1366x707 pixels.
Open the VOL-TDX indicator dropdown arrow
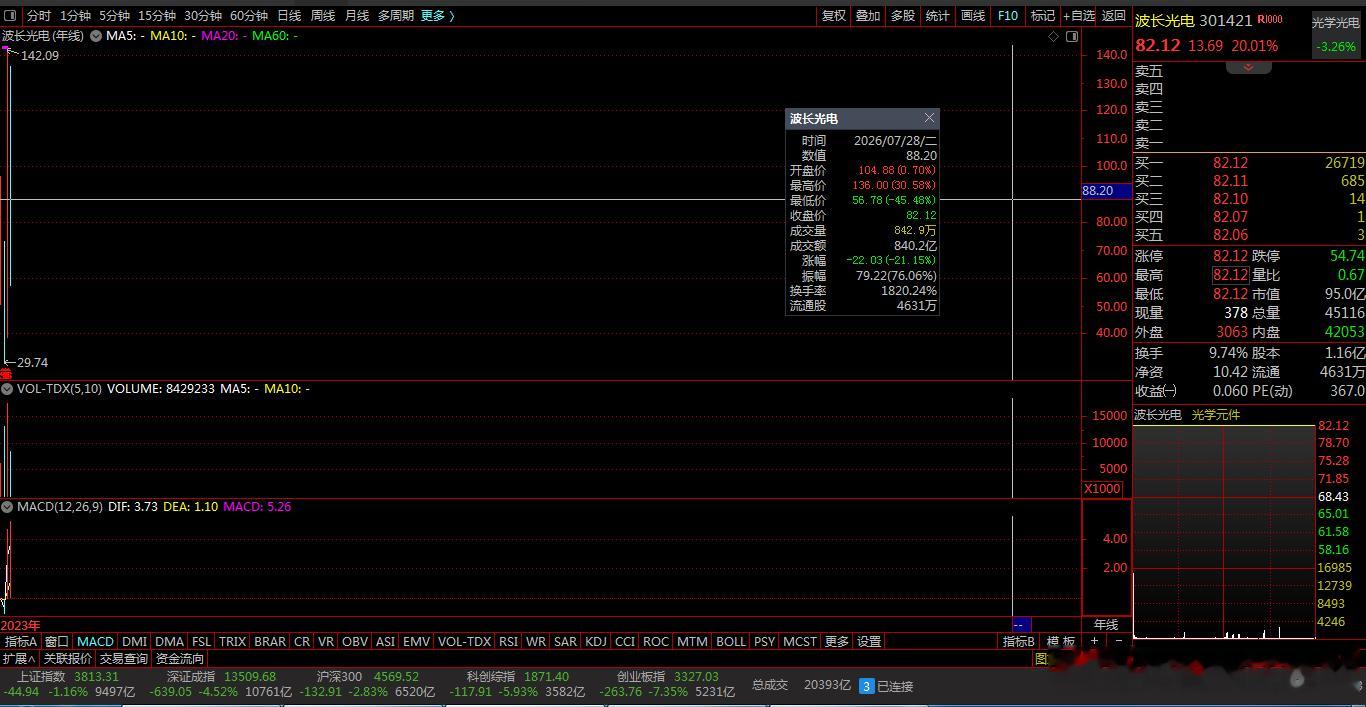(x=7, y=388)
